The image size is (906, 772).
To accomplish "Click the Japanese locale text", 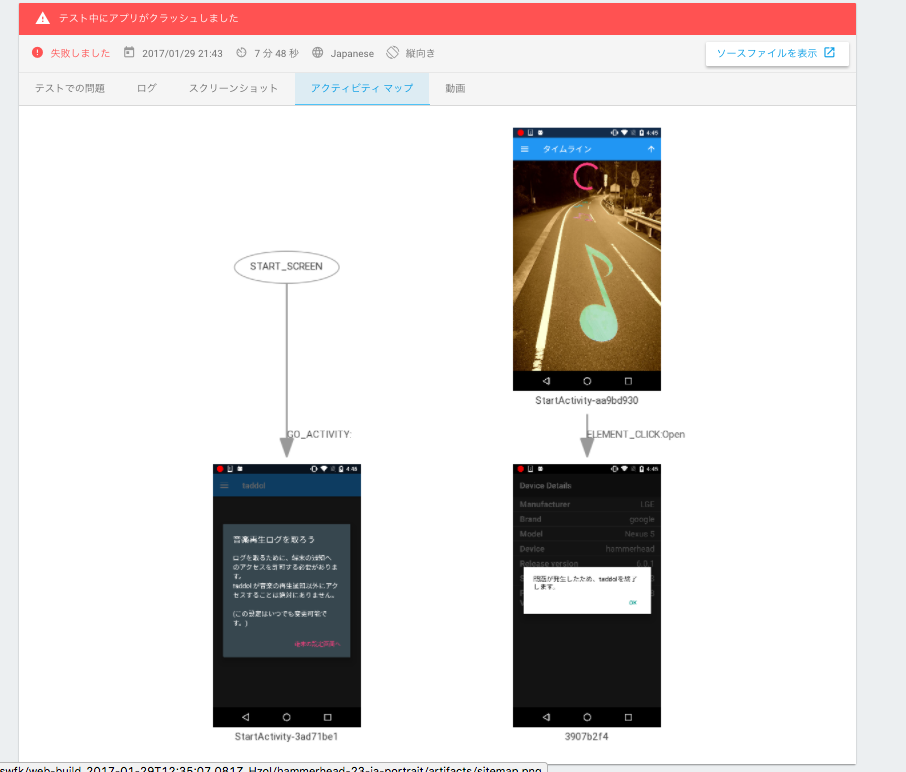I will [x=352, y=54].
